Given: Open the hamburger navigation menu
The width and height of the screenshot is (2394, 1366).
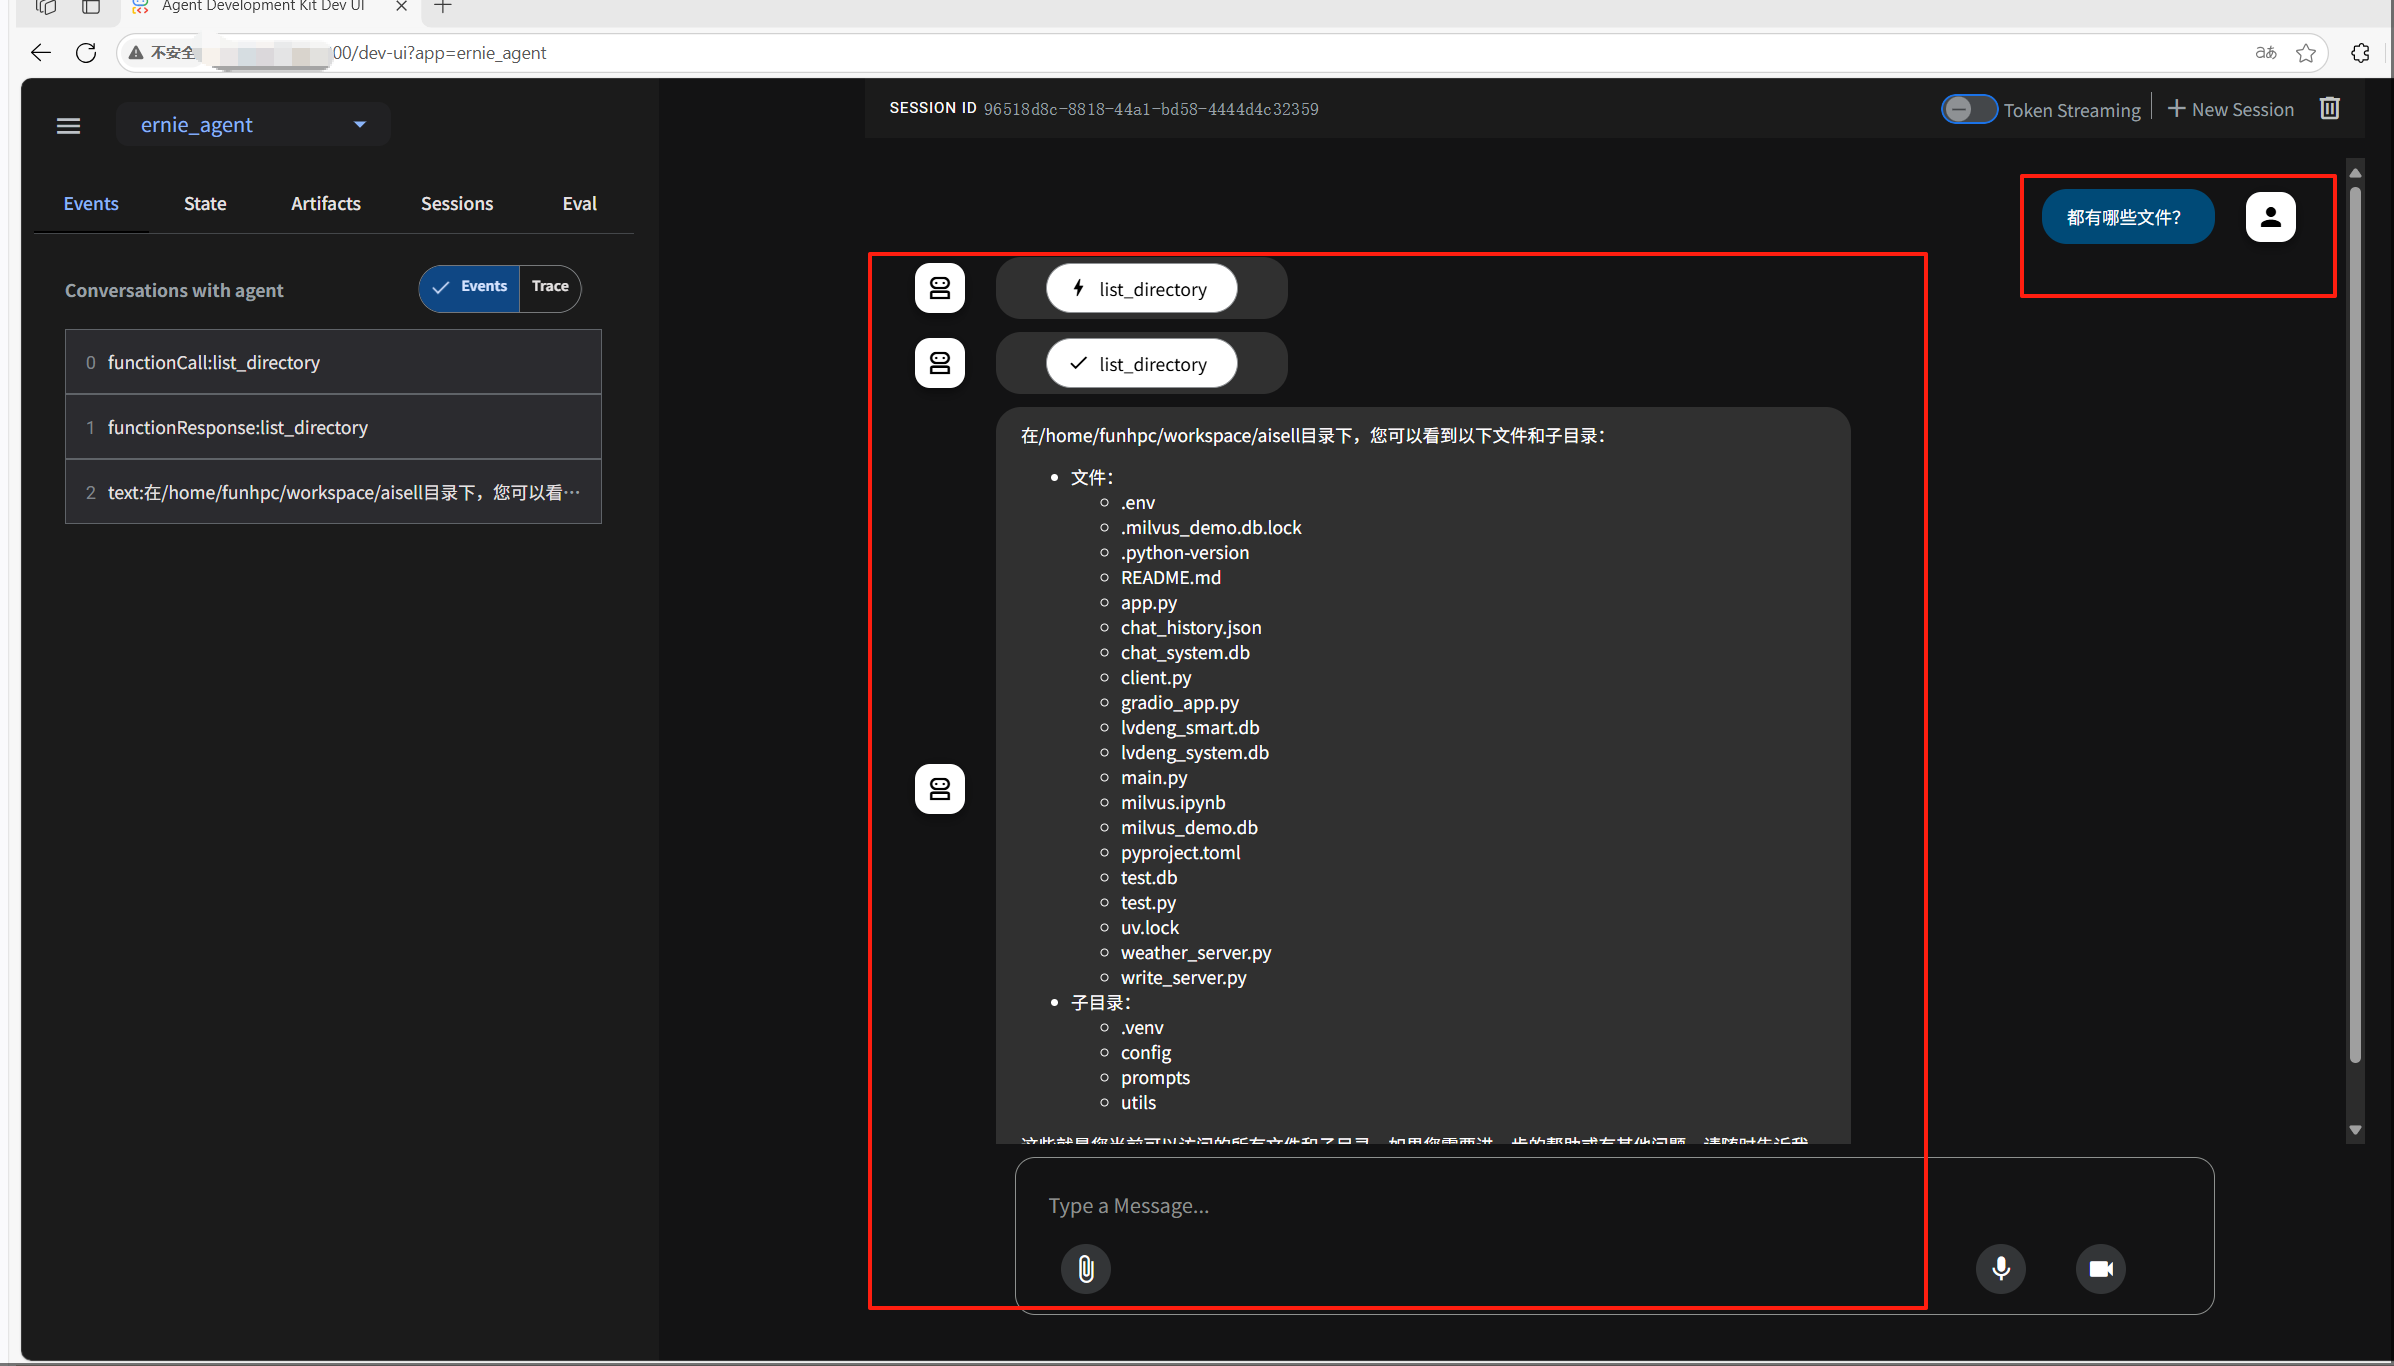Looking at the screenshot, I should pyautogui.click(x=68, y=125).
